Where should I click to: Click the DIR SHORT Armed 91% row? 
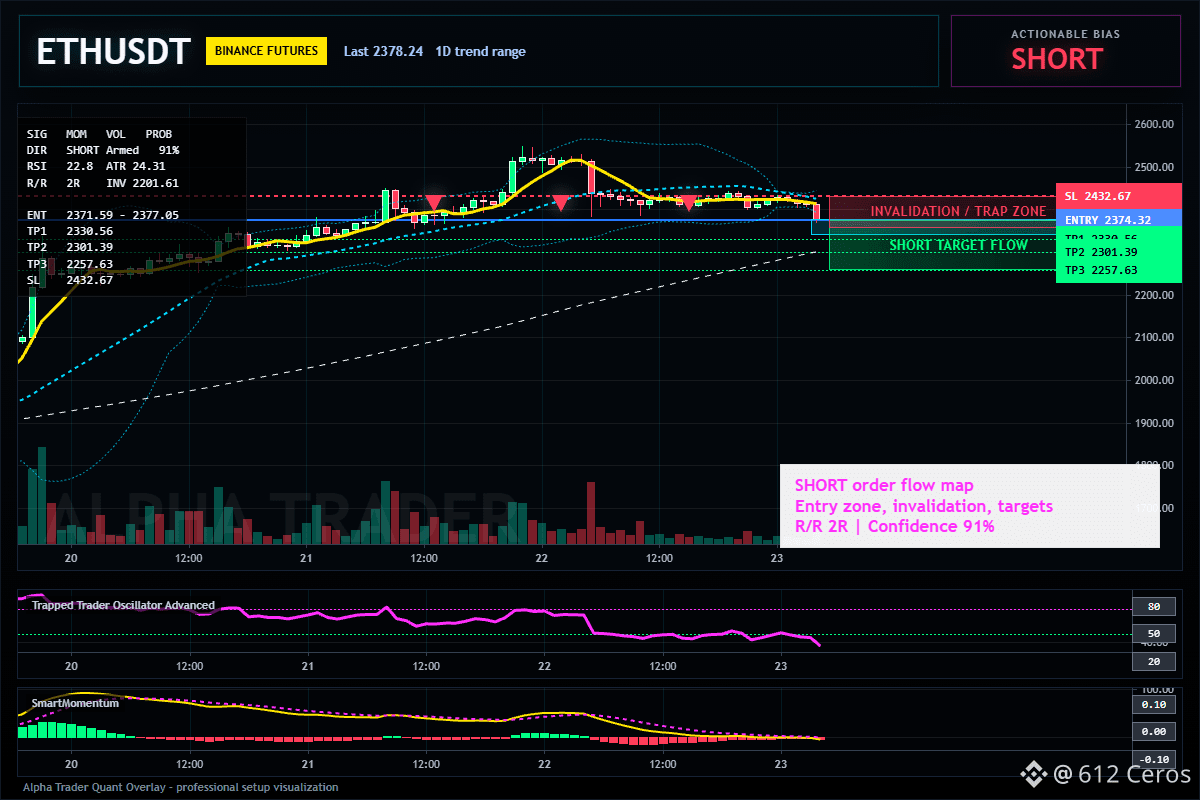(x=103, y=150)
